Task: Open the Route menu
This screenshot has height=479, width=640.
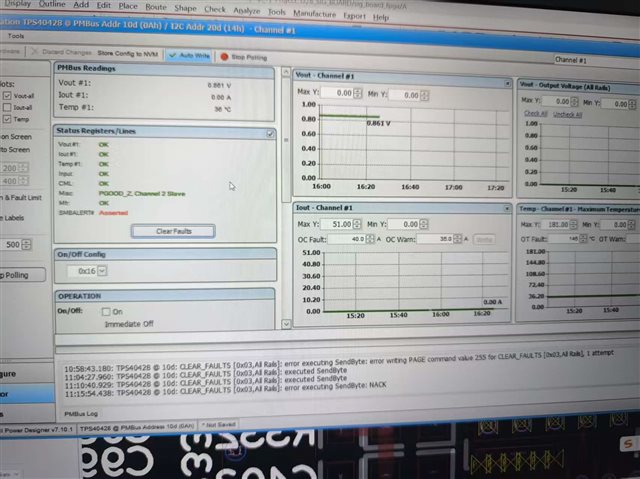Action: [x=156, y=7]
